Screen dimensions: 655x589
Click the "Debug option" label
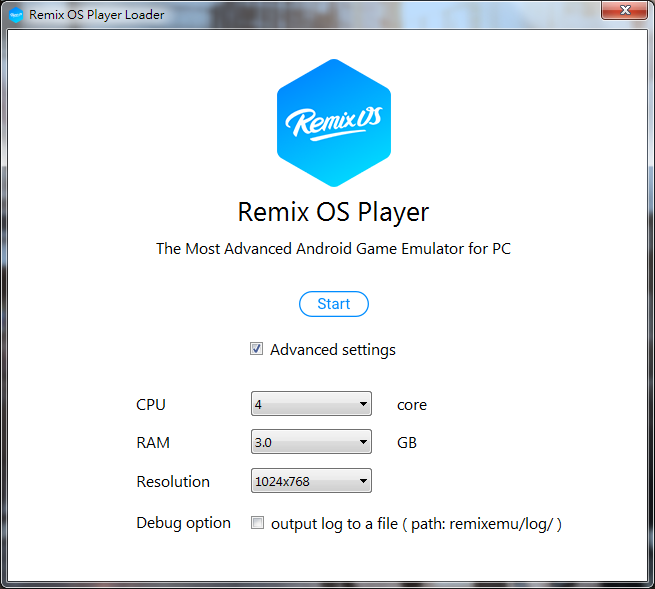pyautogui.click(x=183, y=523)
